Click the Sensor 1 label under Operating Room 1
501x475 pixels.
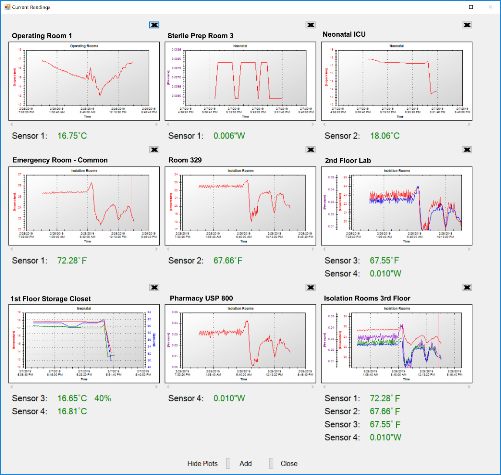tap(30, 136)
